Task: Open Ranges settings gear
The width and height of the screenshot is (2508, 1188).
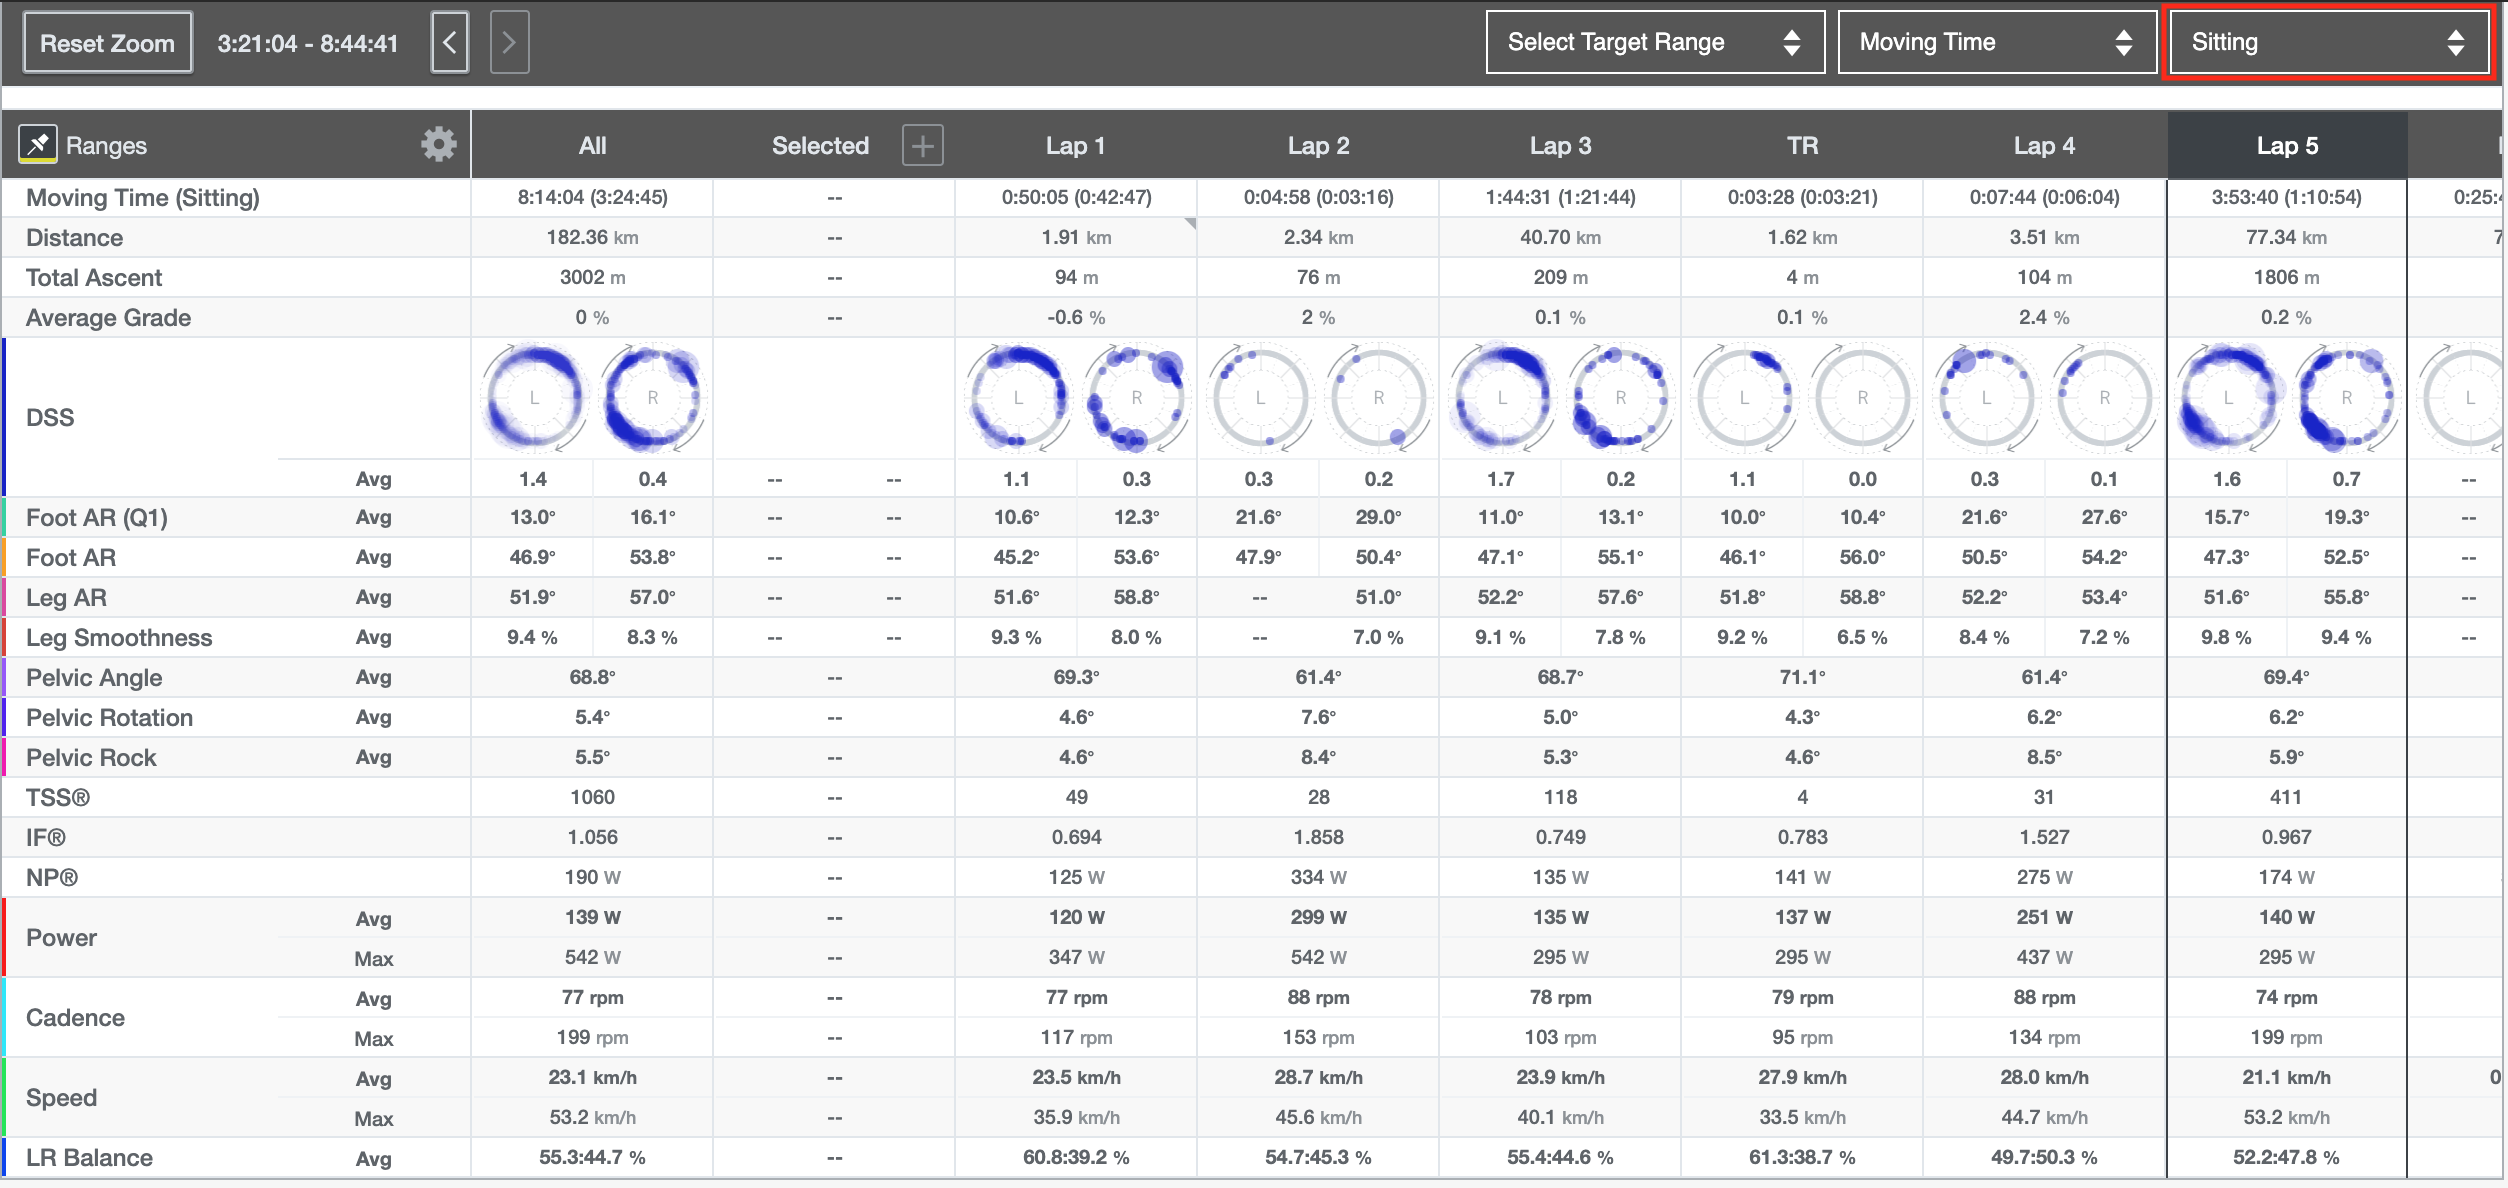Action: pos(438,145)
